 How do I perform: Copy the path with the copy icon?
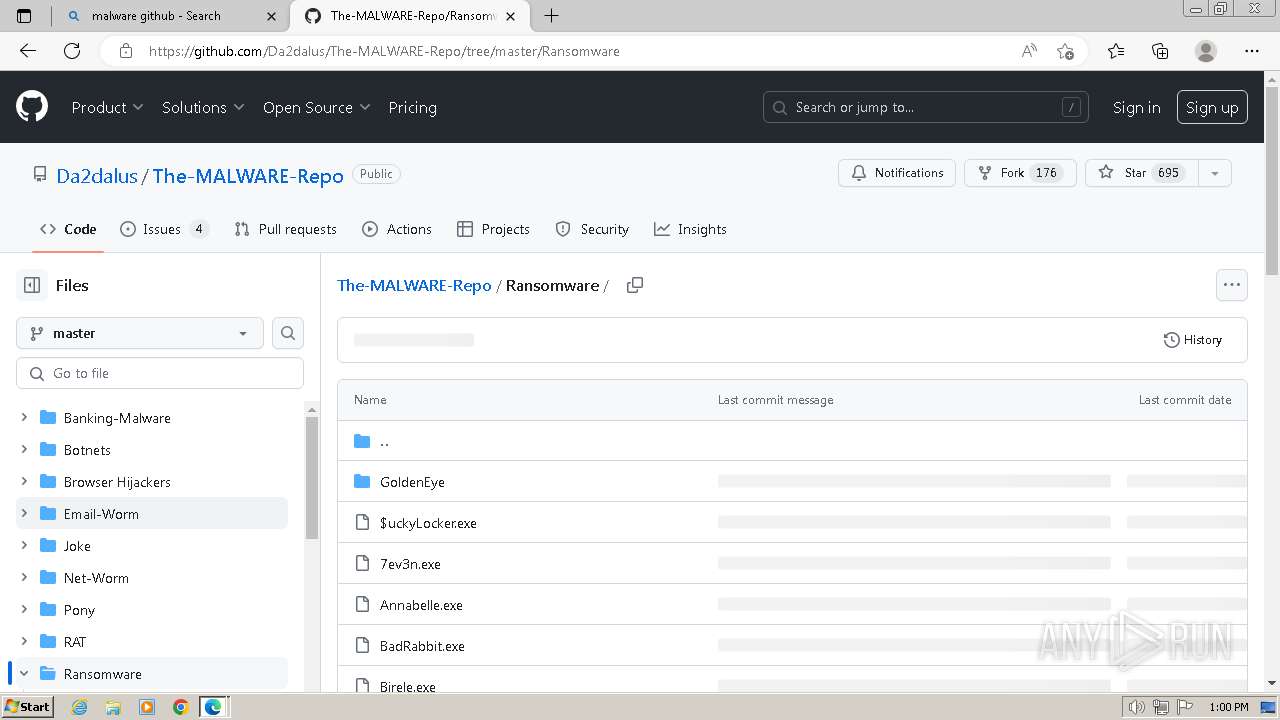pyautogui.click(x=634, y=285)
